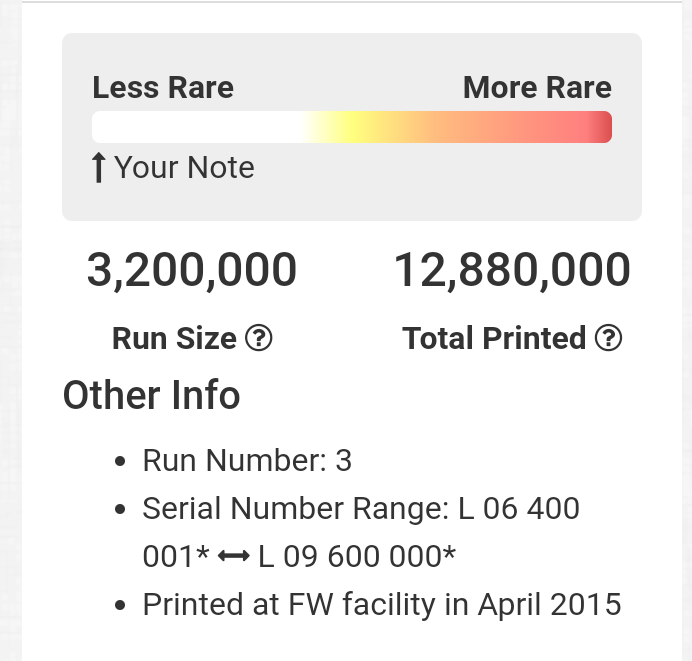This screenshot has height=661, width=692.
Task: Click the red end of rarity bar
Action: [x=598, y=128]
